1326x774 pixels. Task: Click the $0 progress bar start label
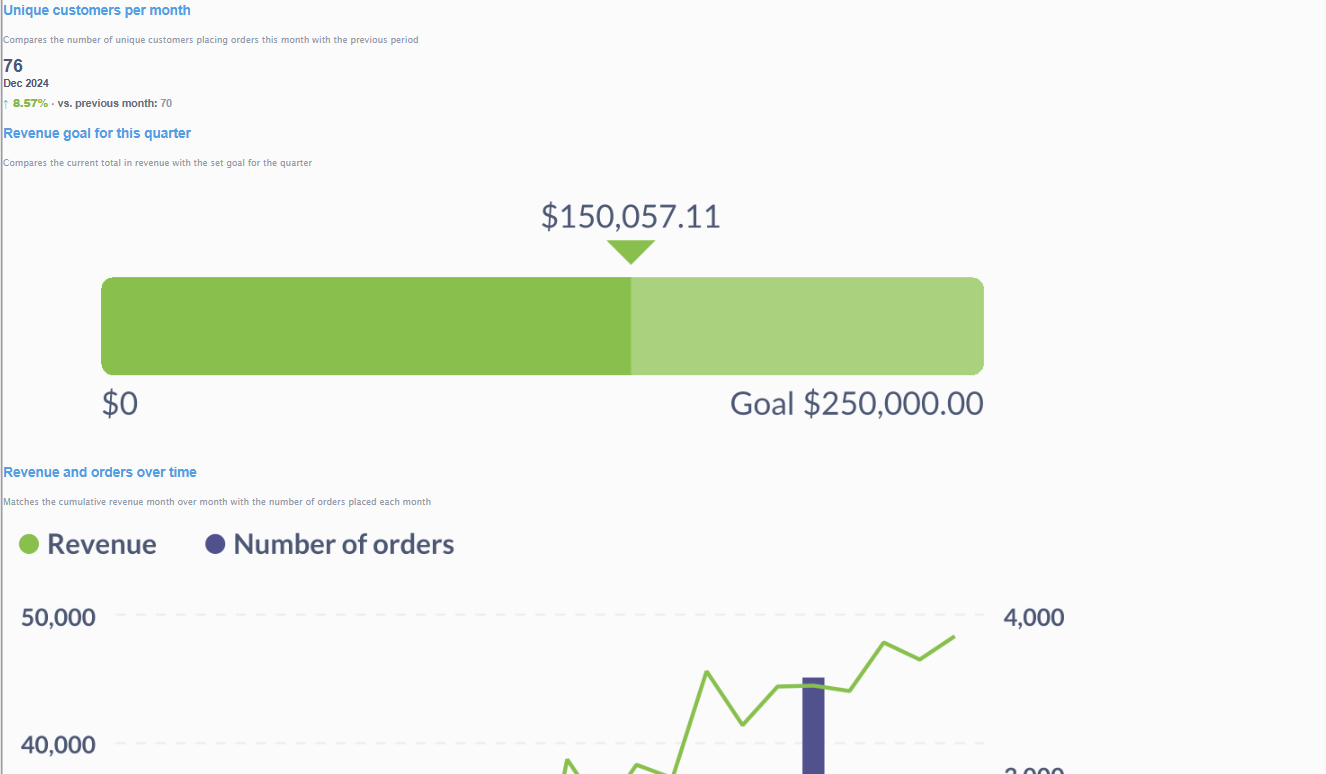pos(120,404)
